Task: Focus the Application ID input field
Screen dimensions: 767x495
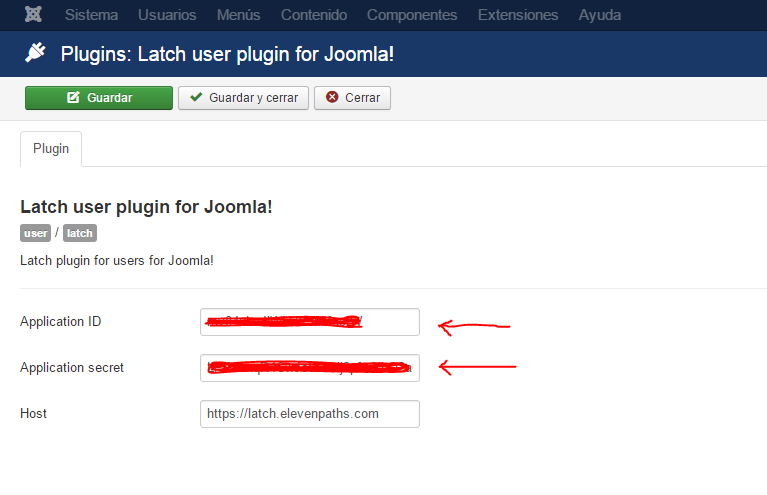Action: 310,322
